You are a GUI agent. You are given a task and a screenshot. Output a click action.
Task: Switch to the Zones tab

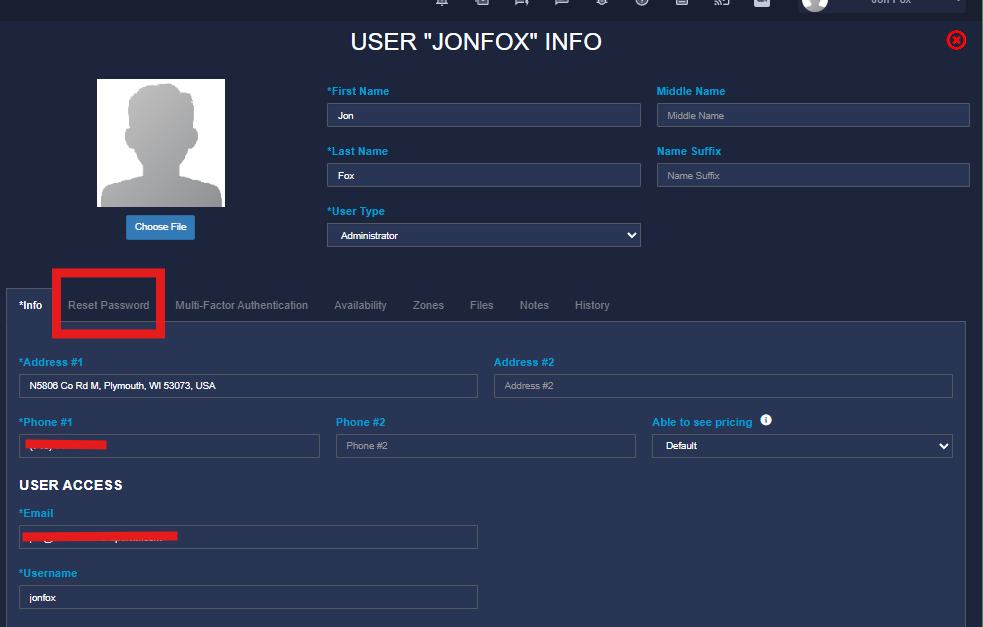tap(428, 305)
